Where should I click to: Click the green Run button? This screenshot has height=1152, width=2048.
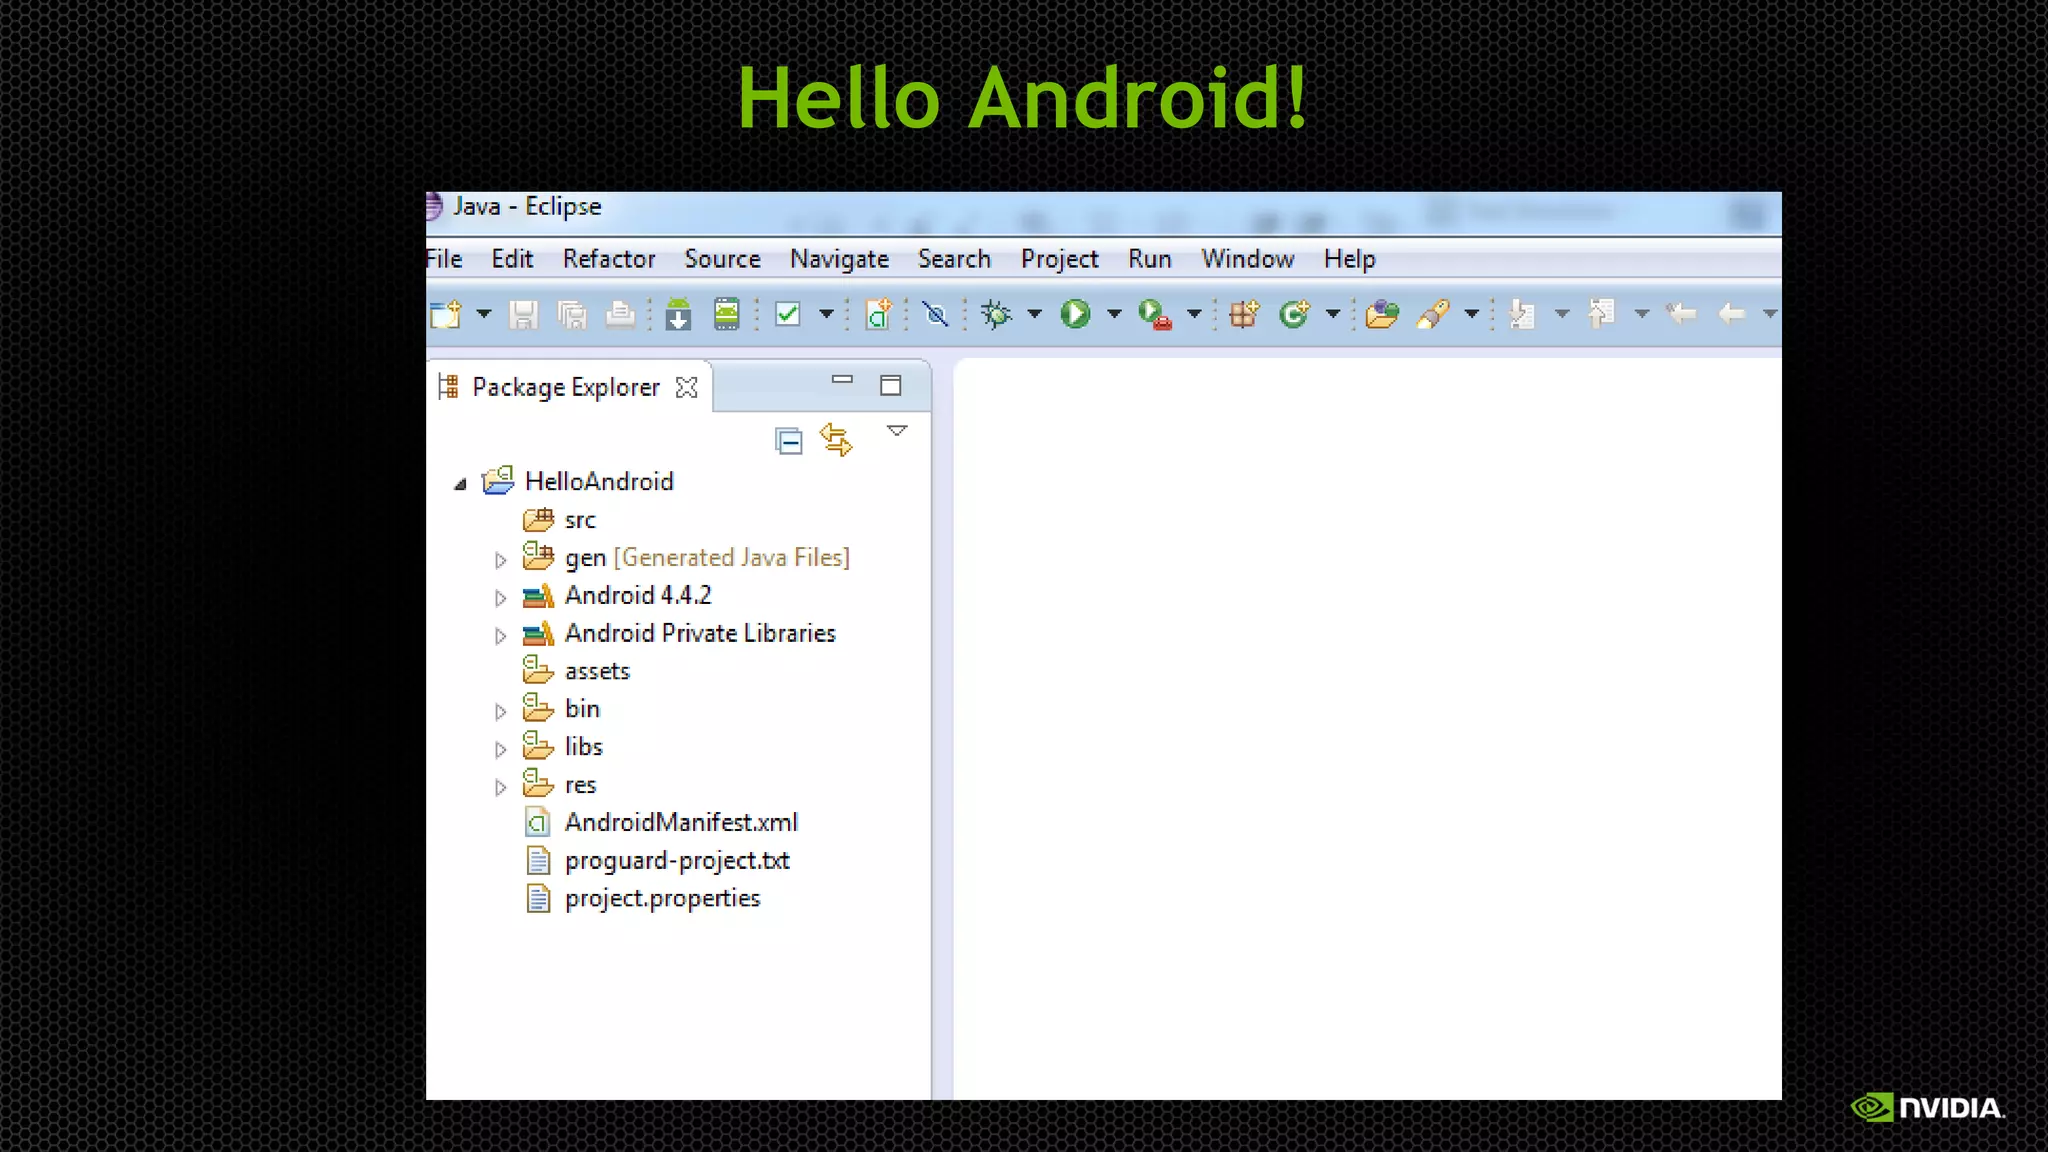tap(1075, 314)
